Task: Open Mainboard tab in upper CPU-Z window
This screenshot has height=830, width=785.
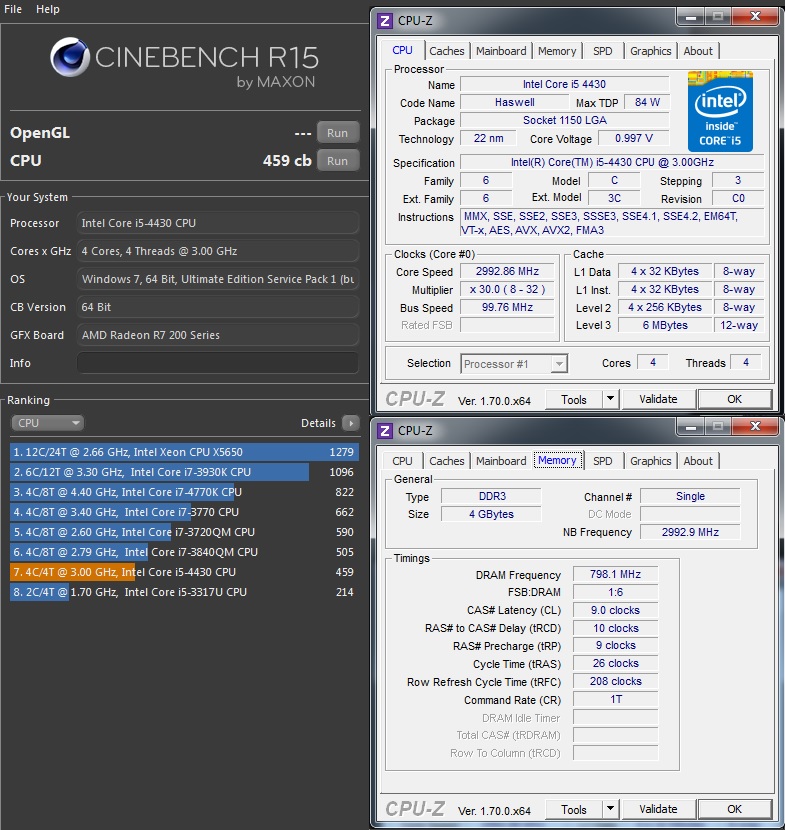Action: (x=501, y=51)
